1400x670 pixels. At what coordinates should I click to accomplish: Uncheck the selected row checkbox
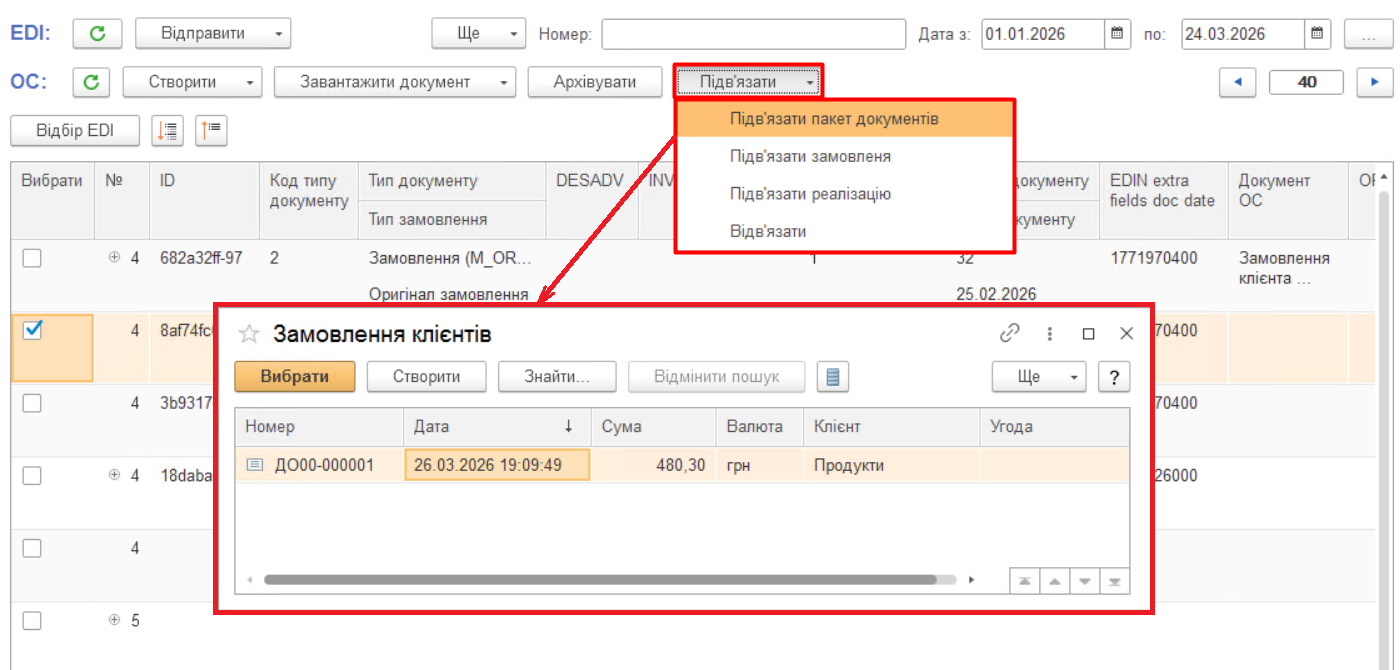32,330
